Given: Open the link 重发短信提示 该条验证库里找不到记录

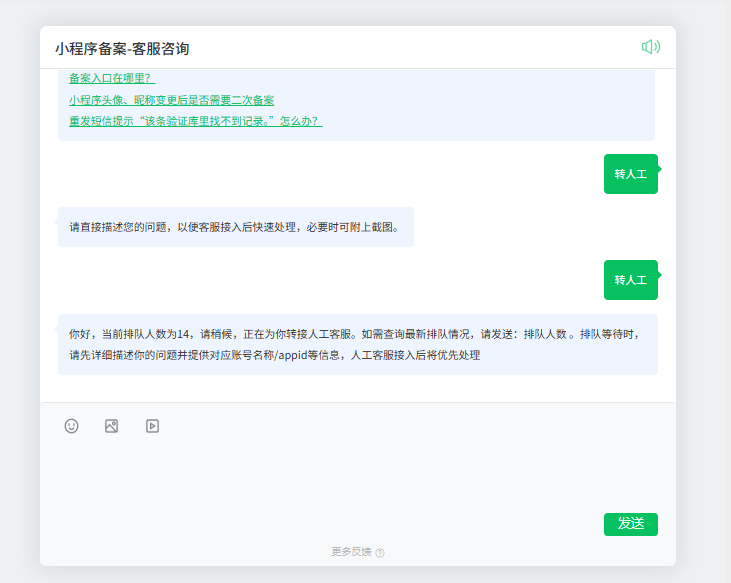Looking at the screenshot, I should click(x=195, y=121).
